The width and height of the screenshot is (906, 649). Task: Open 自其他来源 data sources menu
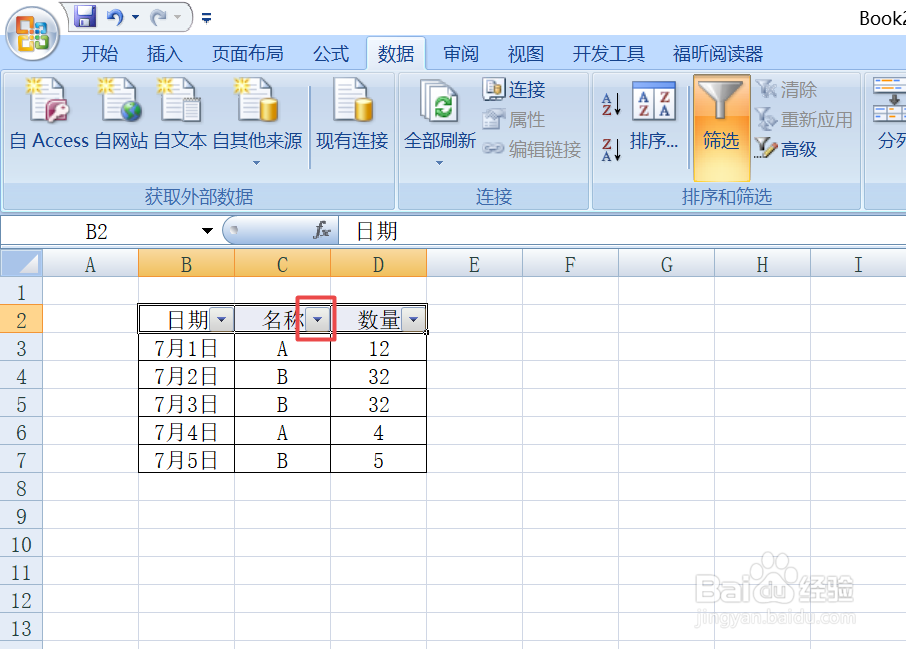point(257,121)
